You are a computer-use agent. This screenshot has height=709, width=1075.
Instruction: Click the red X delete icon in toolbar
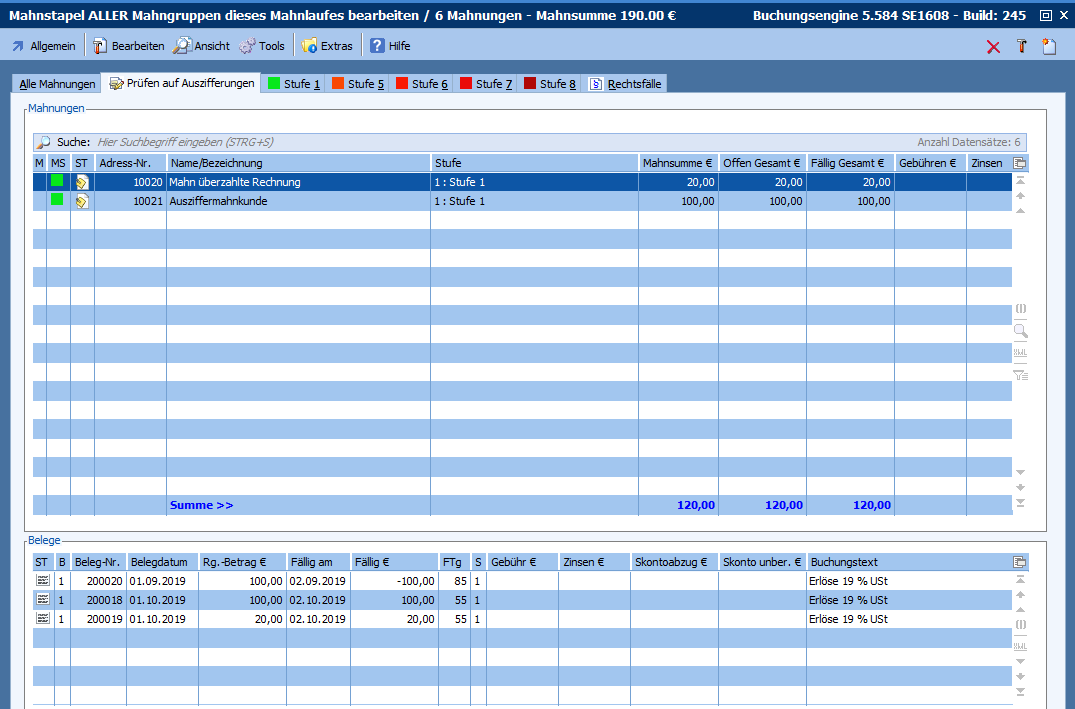(993, 47)
